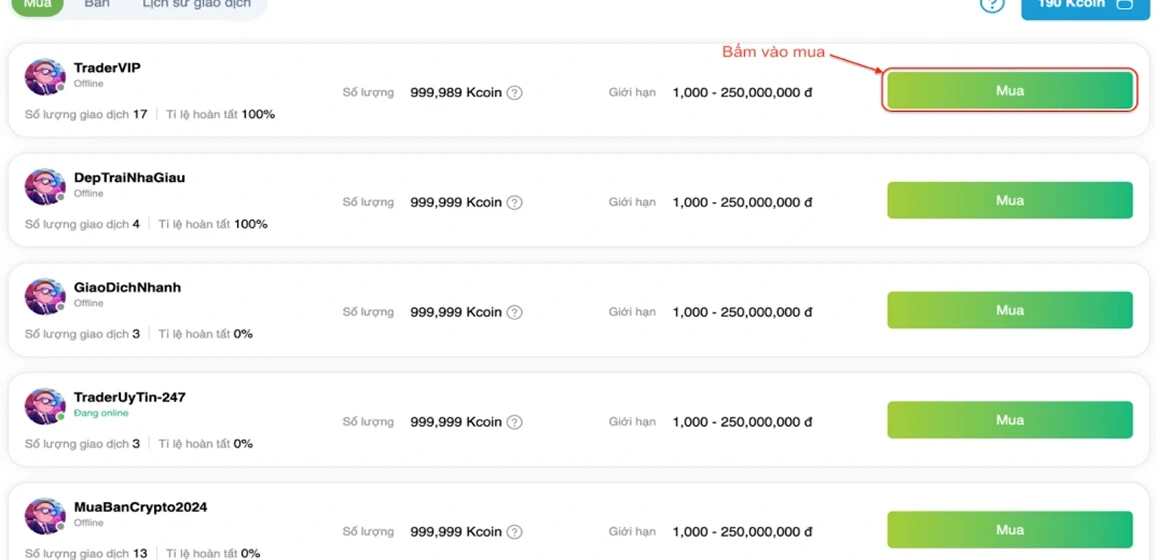
Task: Click the GiaoDichNhanh avatar image
Action: pos(46,297)
